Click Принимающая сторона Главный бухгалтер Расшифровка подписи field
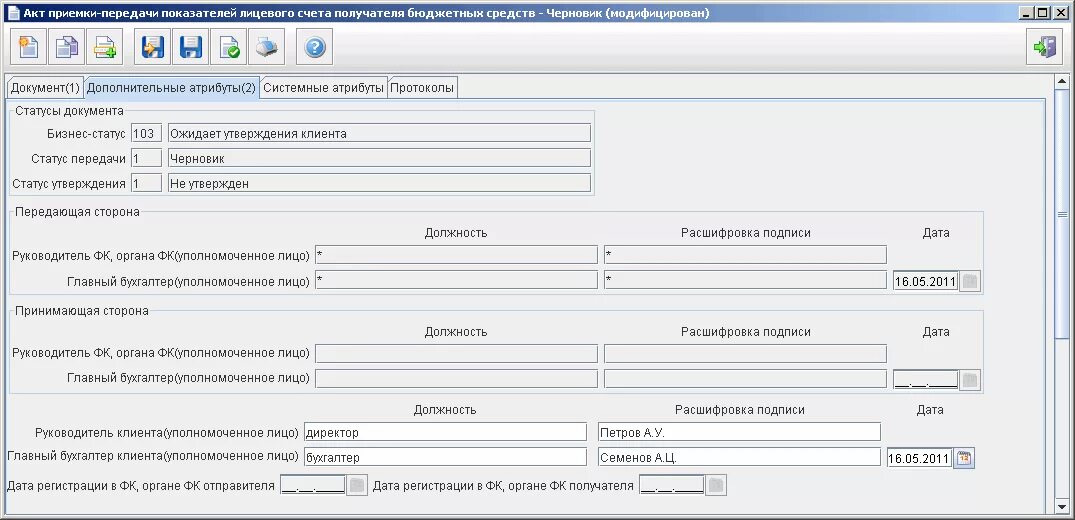The image size is (1075, 520). click(745, 379)
